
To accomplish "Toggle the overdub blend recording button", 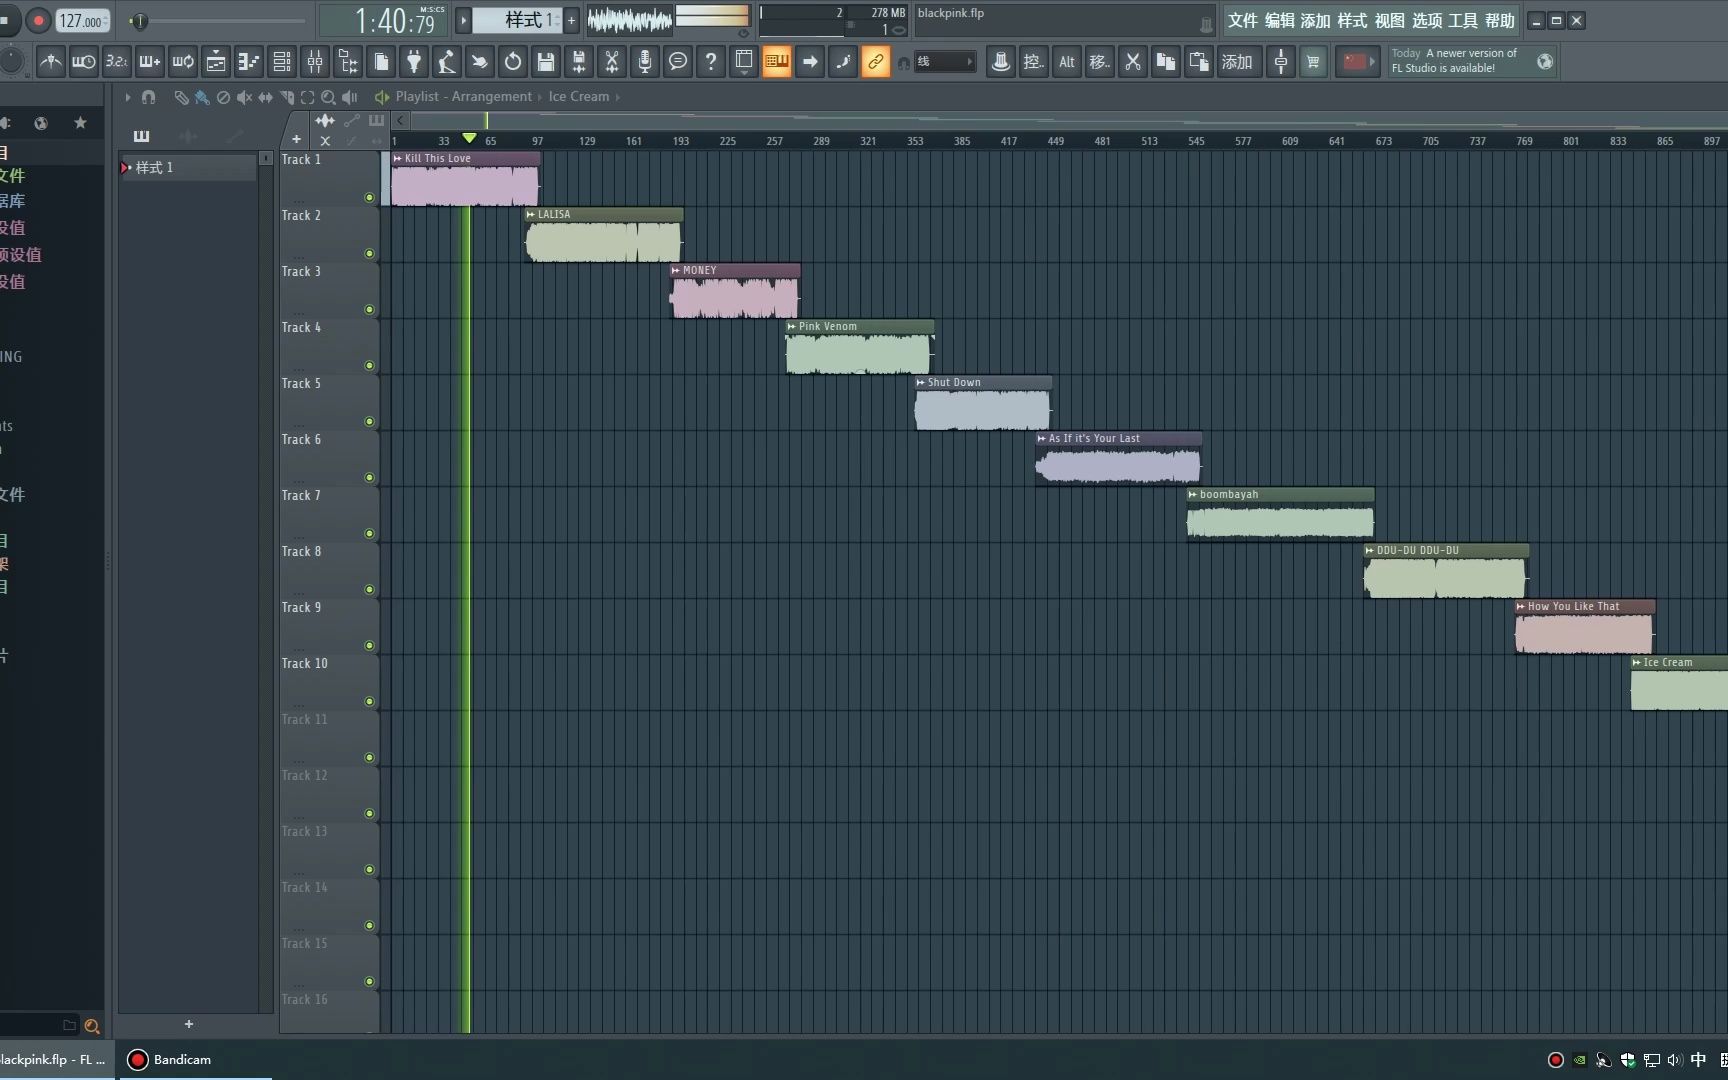I will pos(149,62).
